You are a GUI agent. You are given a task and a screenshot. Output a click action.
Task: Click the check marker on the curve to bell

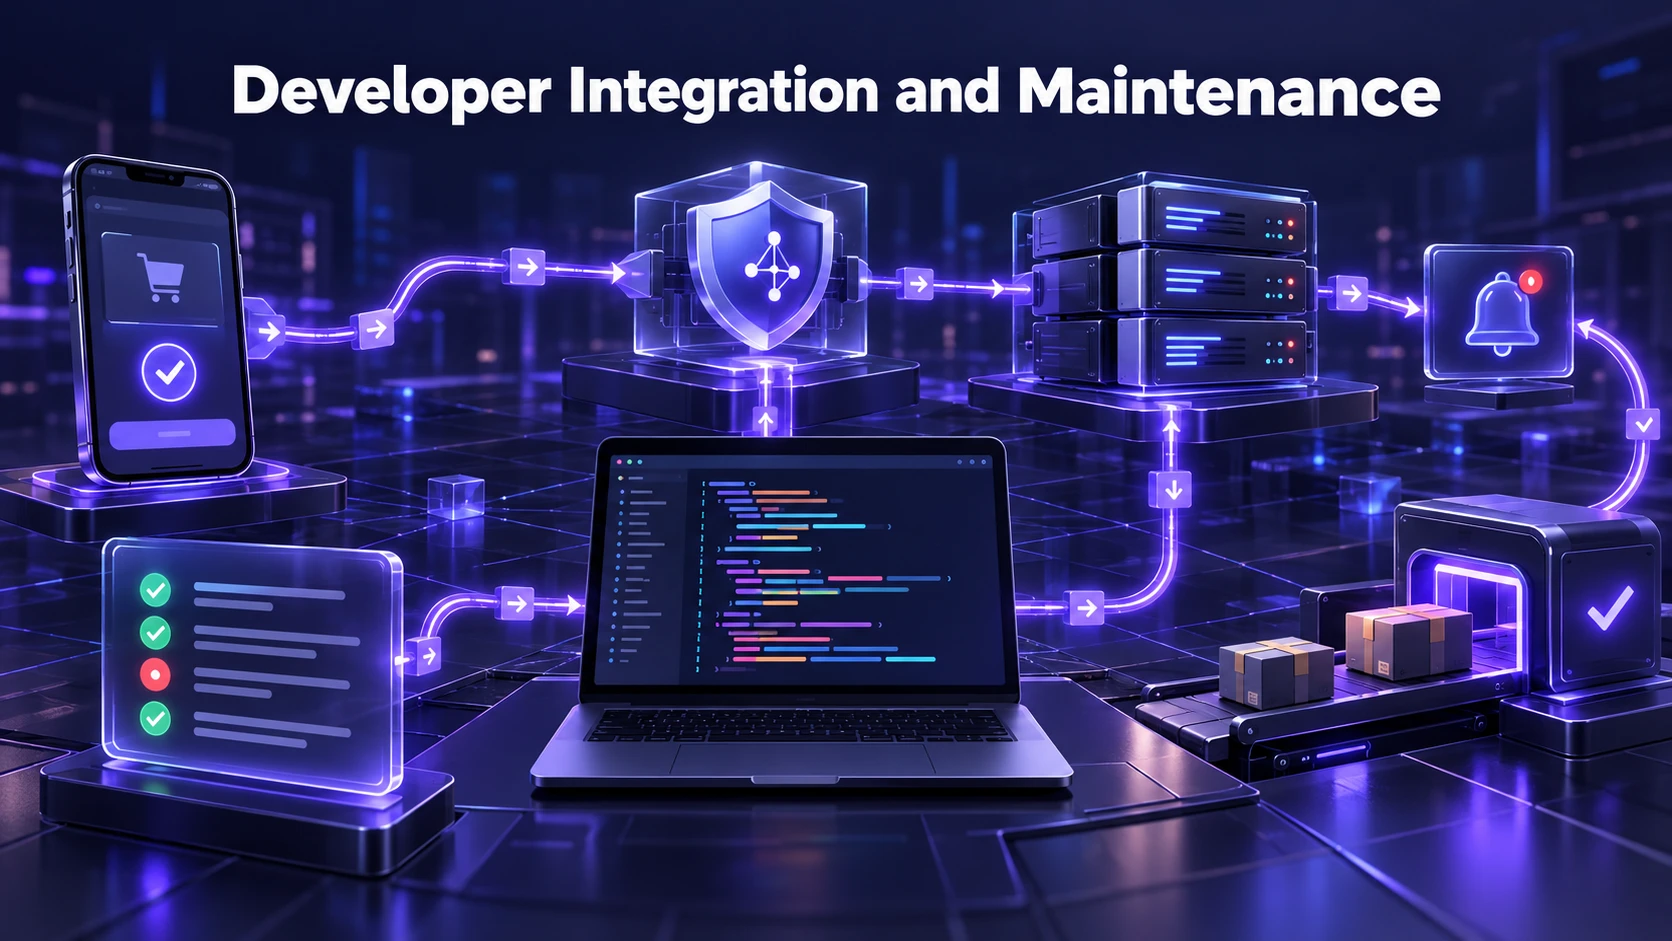pyautogui.click(x=1642, y=425)
